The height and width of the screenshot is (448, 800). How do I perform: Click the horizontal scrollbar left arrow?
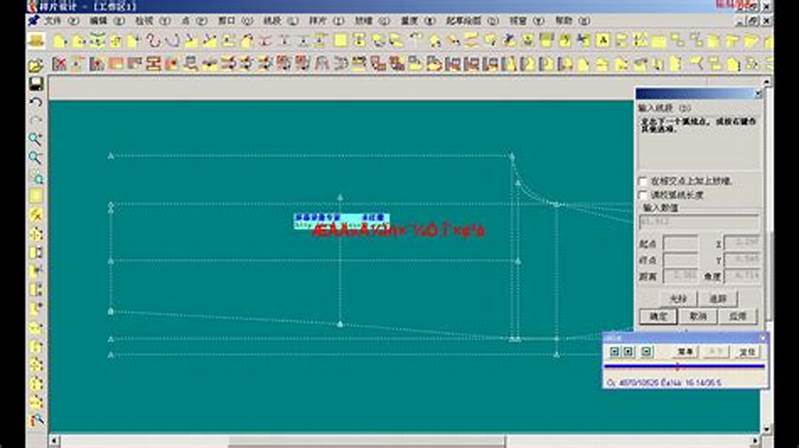[54, 440]
